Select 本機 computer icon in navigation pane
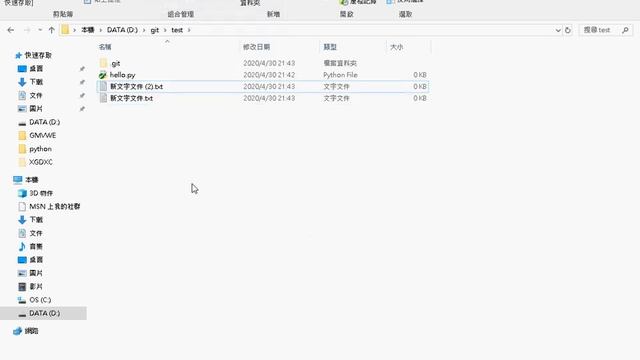 click(18, 180)
